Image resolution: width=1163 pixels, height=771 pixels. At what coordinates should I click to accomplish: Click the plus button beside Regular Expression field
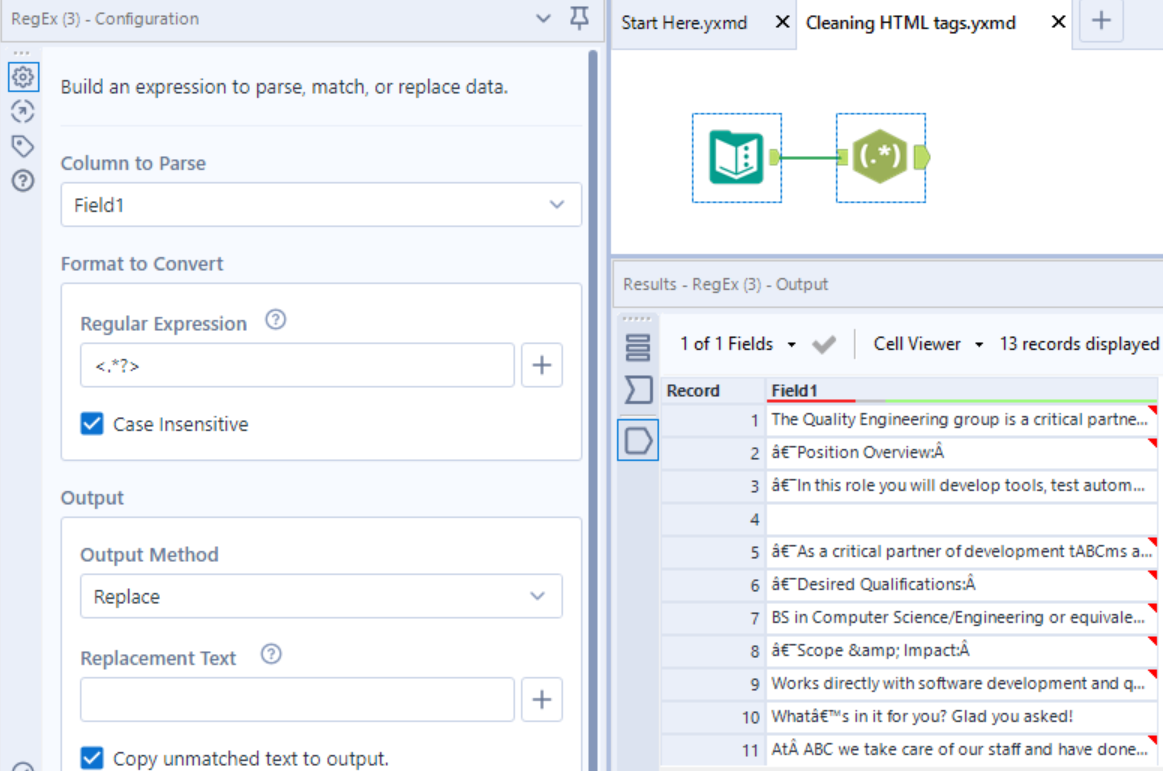coord(541,364)
